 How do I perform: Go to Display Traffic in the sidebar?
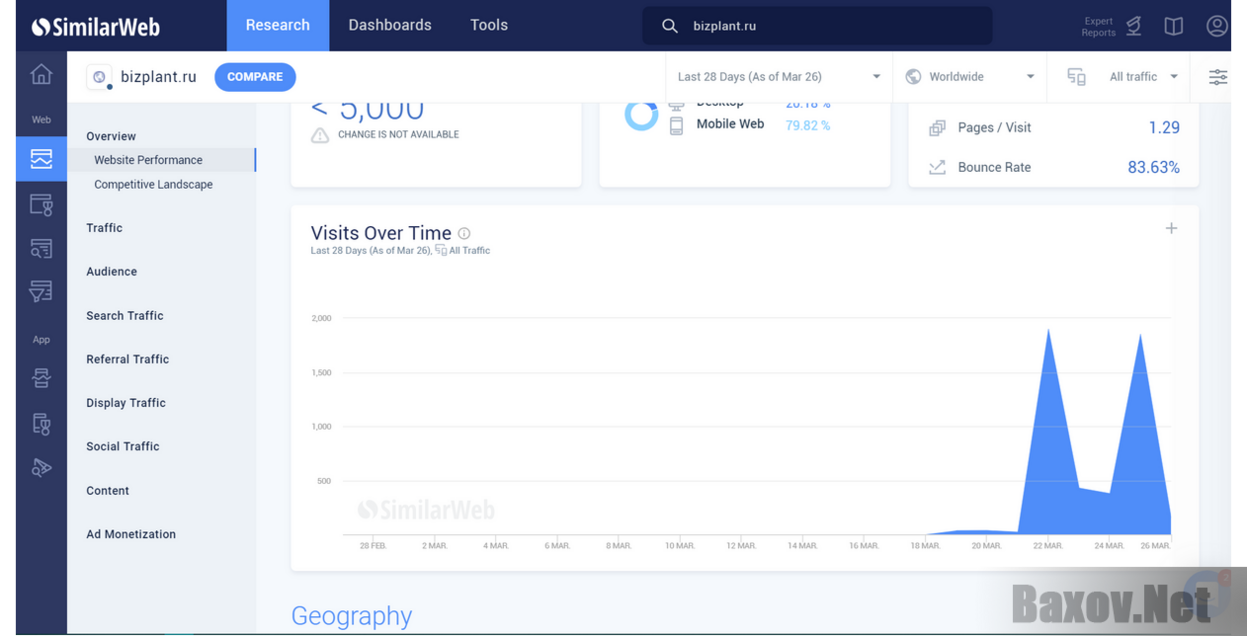pos(126,403)
